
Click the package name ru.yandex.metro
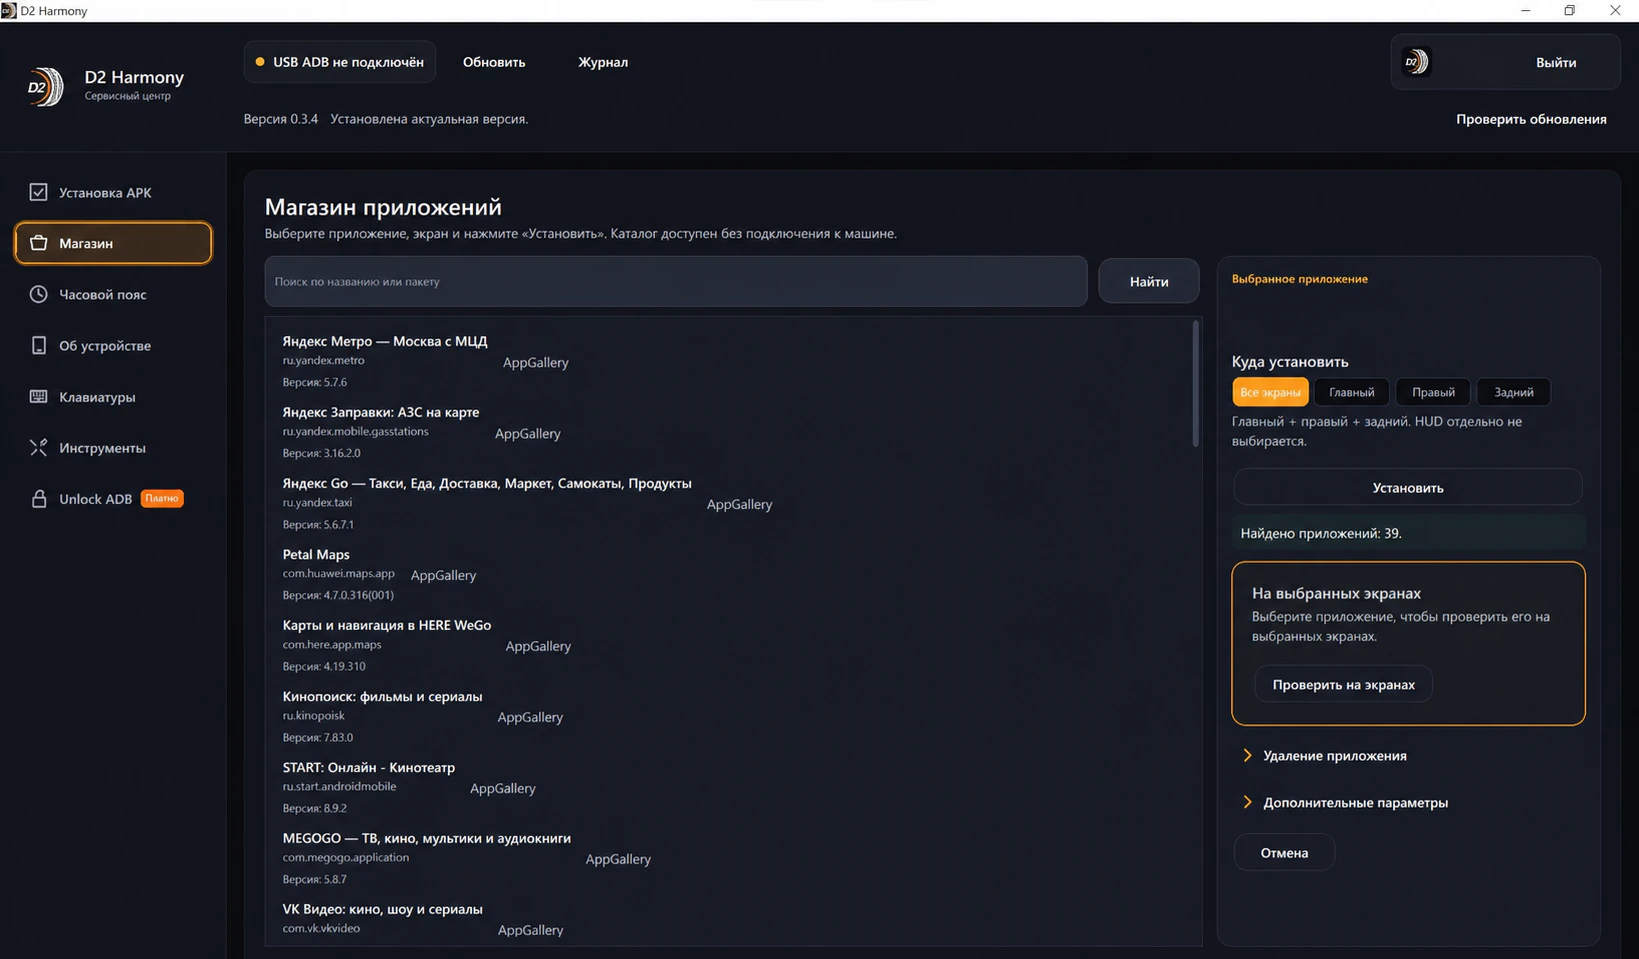pyautogui.click(x=323, y=360)
